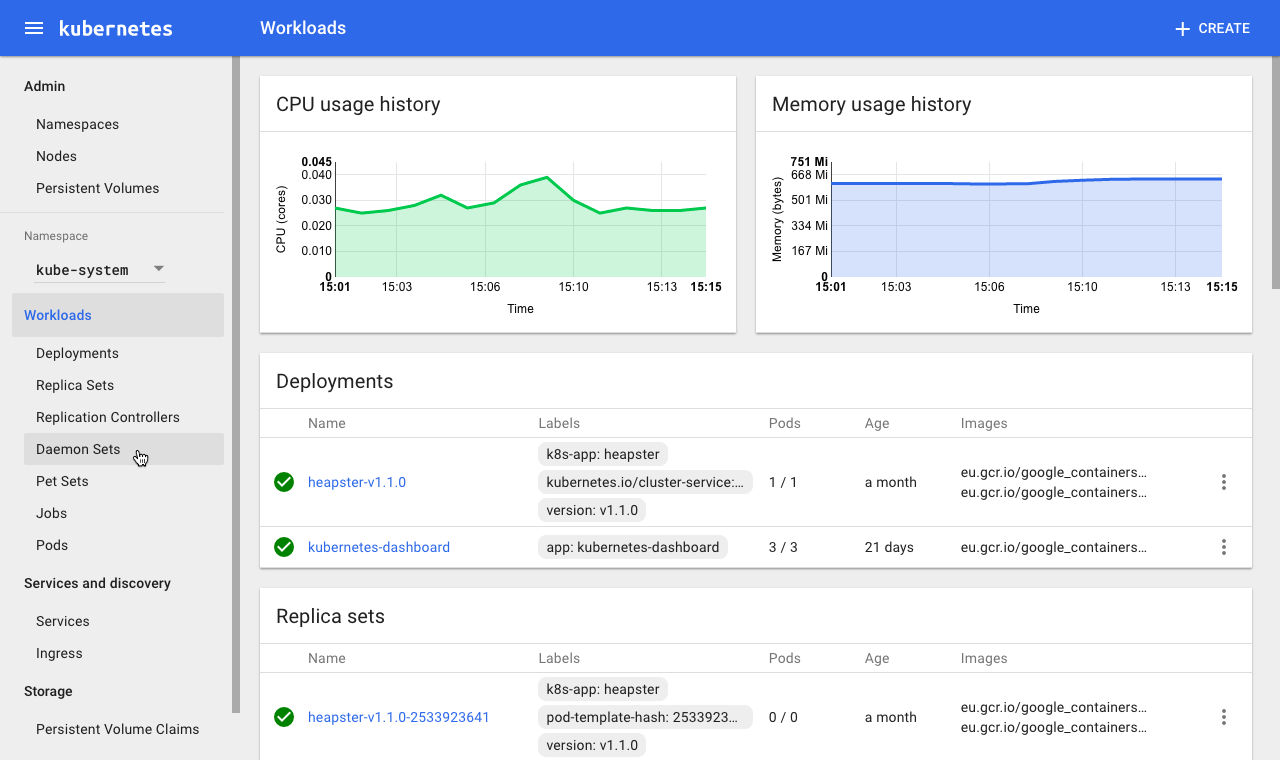Go to Persistent Volume Claims under Storage

tap(117, 729)
